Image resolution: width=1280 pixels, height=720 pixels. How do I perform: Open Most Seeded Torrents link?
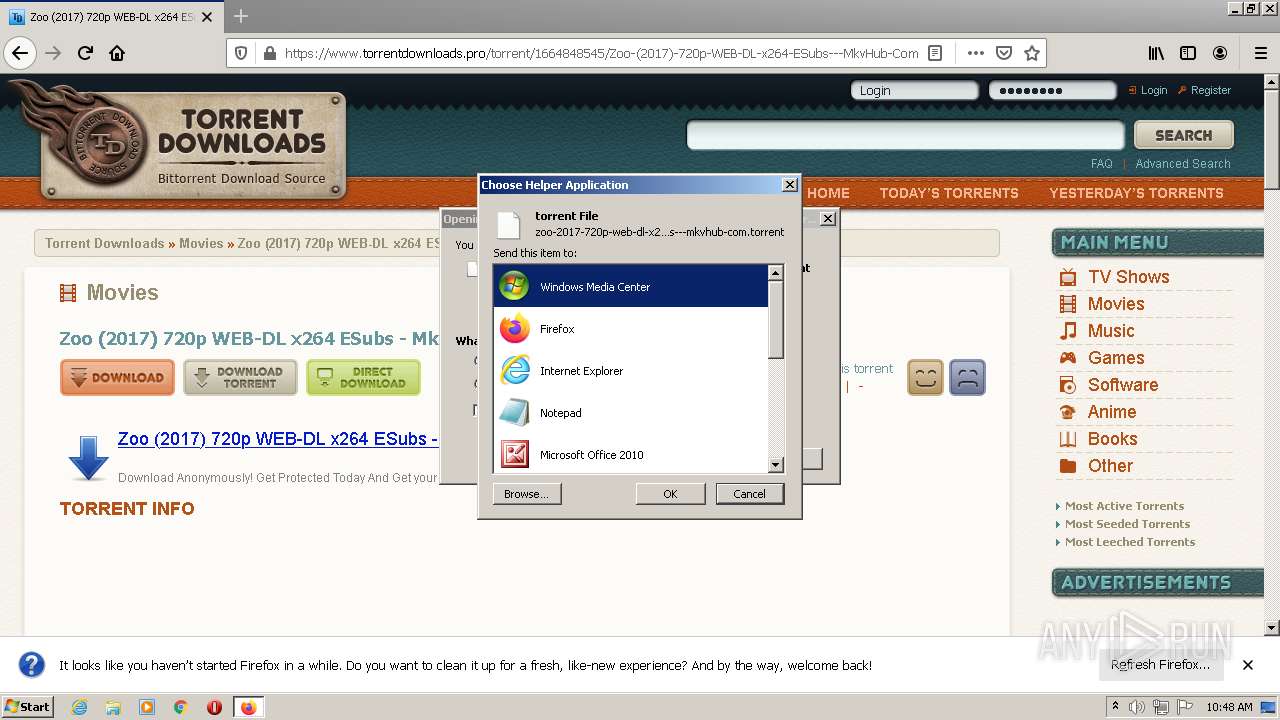coord(1127,524)
